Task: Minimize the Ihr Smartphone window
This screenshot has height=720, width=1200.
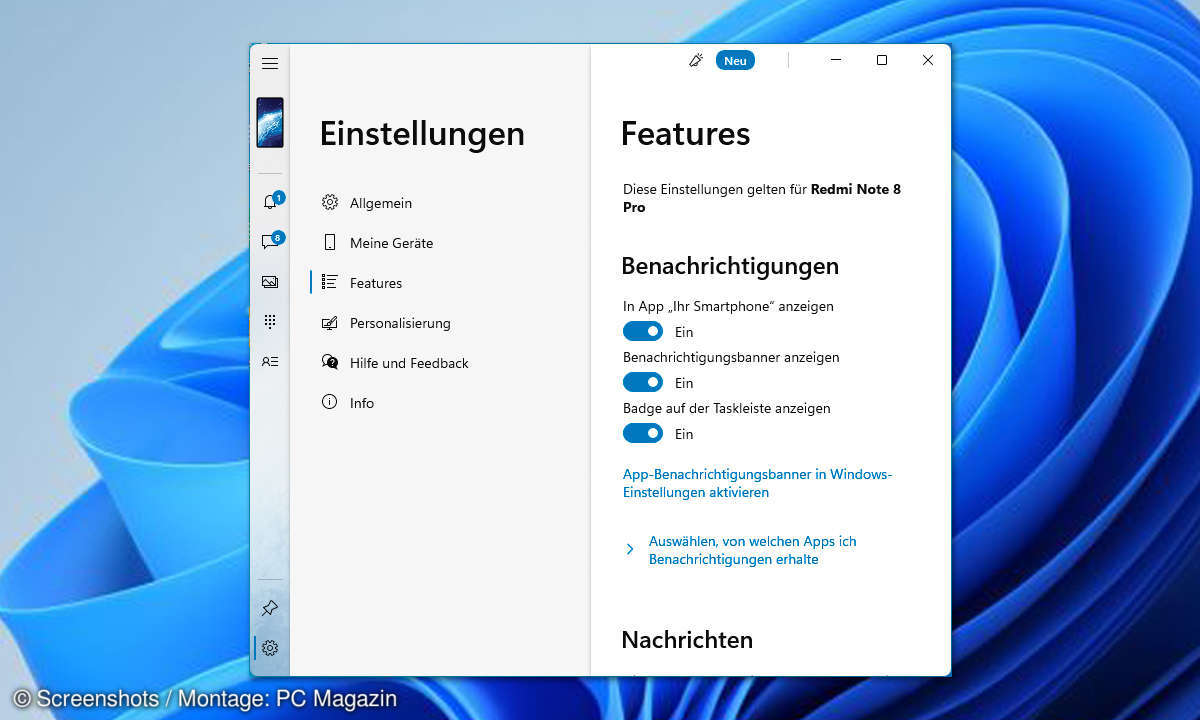Action: tap(836, 60)
